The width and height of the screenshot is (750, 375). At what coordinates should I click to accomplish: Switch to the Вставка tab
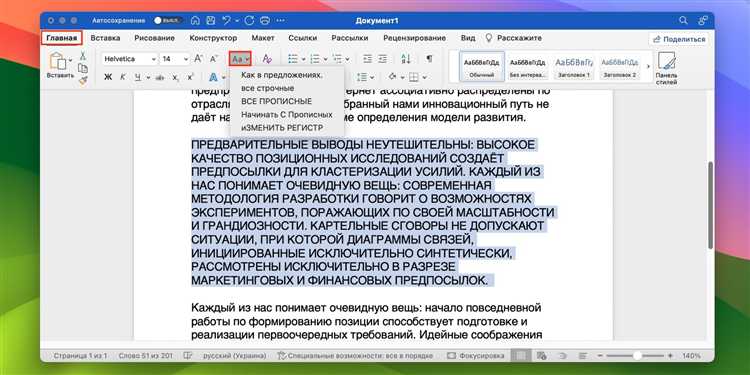pos(105,38)
